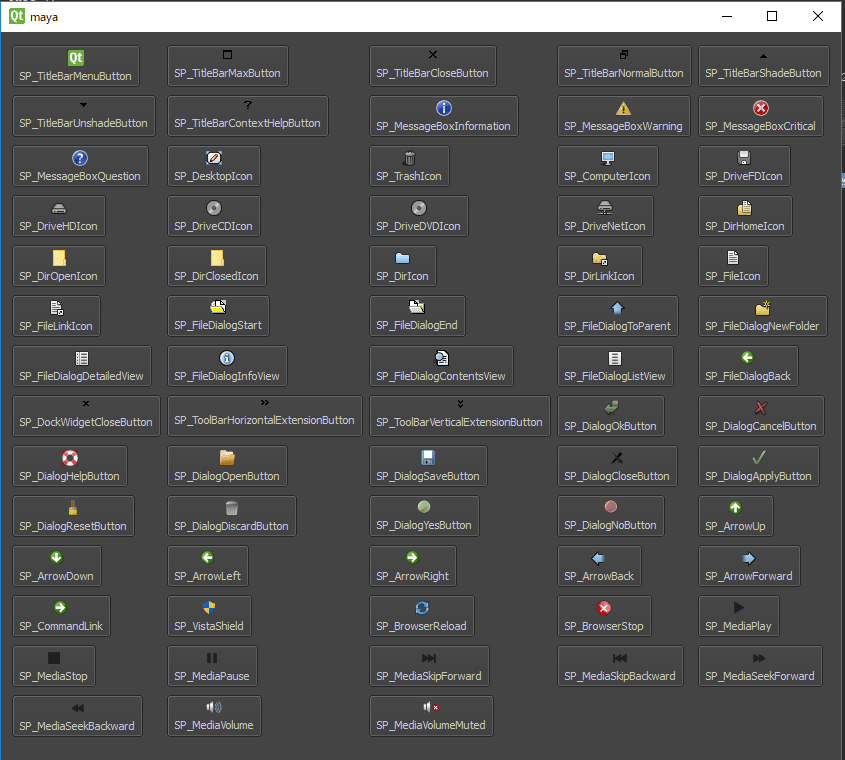845x760 pixels.
Task: Click the SP_FileDialogNewFolder button
Action: (762, 316)
